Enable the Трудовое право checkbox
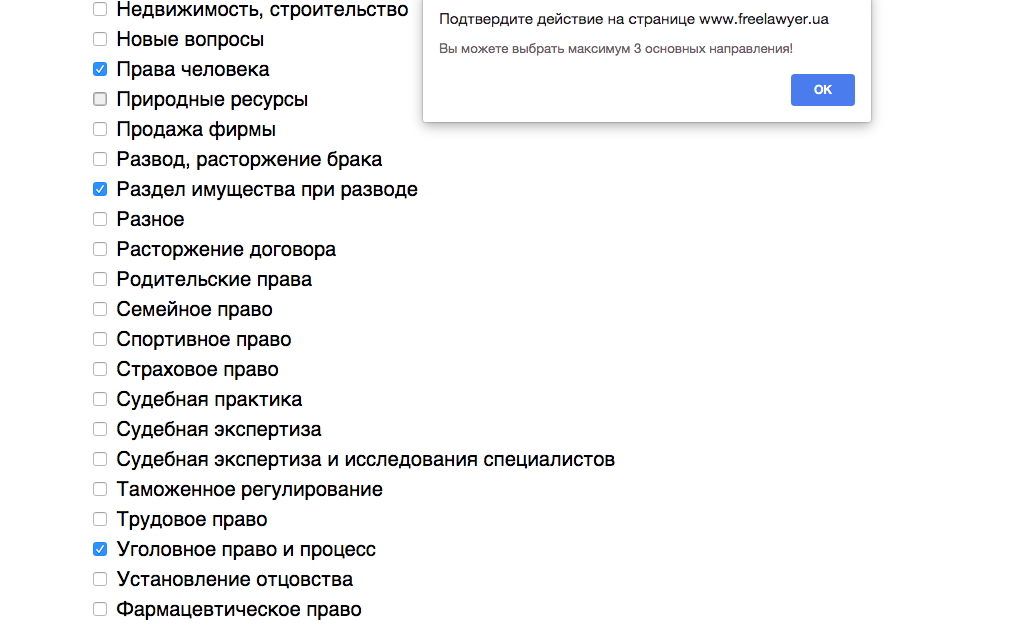The height and width of the screenshot is (630, 1011). pyautogui.click(x=100, y=519)
